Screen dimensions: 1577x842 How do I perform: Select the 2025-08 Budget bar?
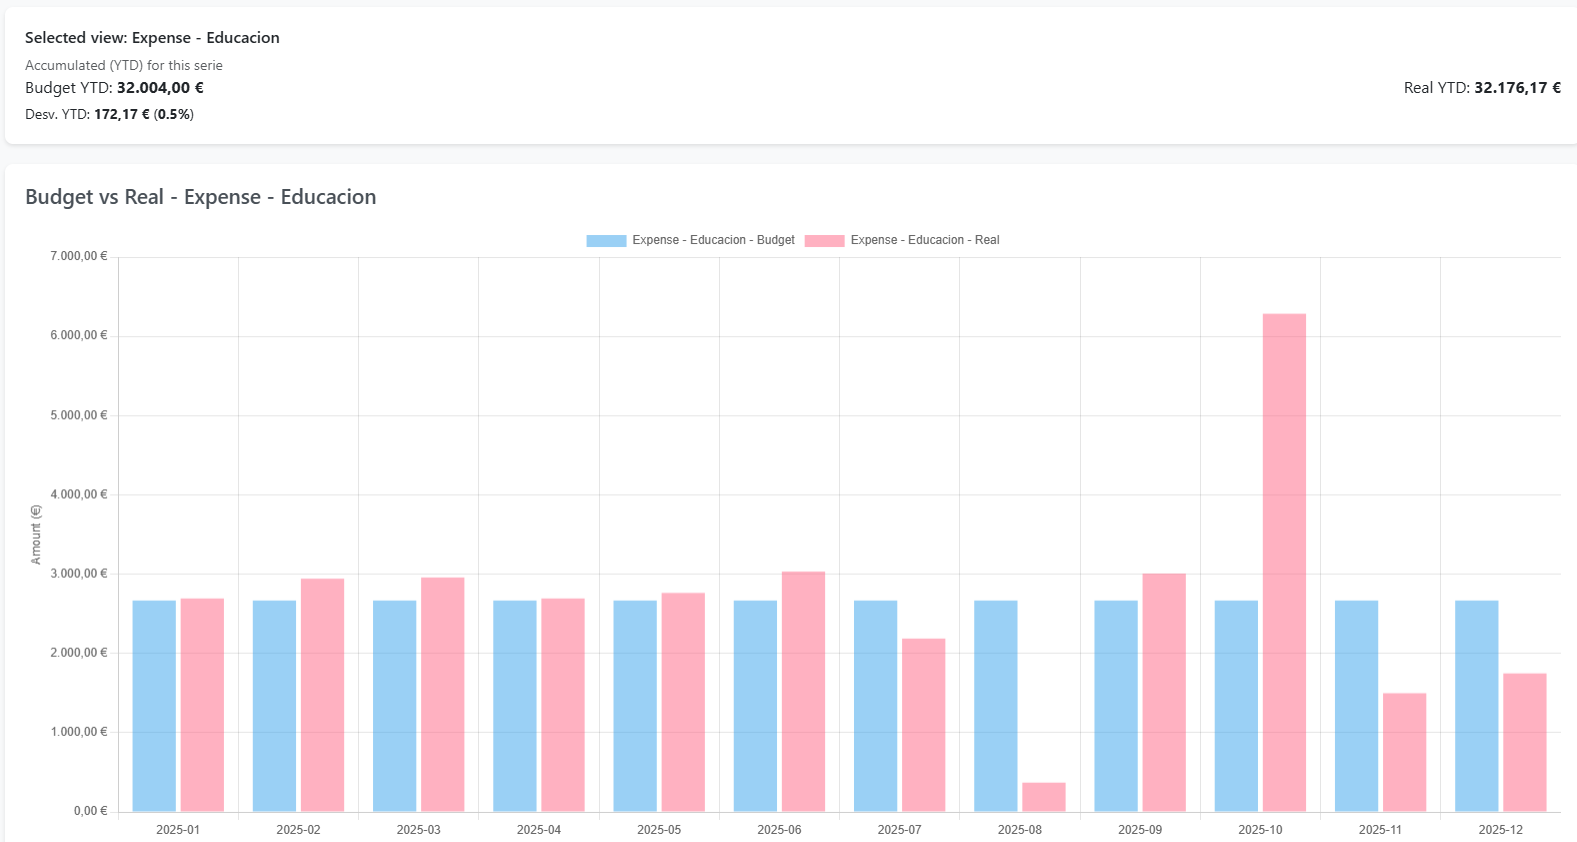tap(996, 706)
